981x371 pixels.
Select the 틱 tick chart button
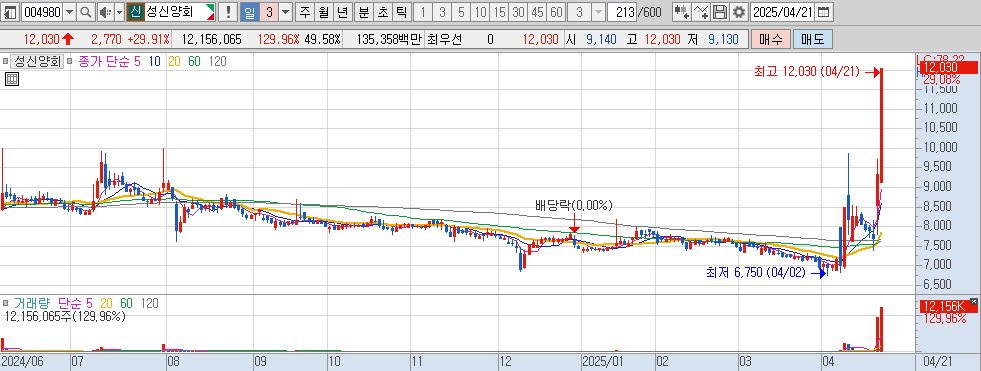tap(402, 12)
